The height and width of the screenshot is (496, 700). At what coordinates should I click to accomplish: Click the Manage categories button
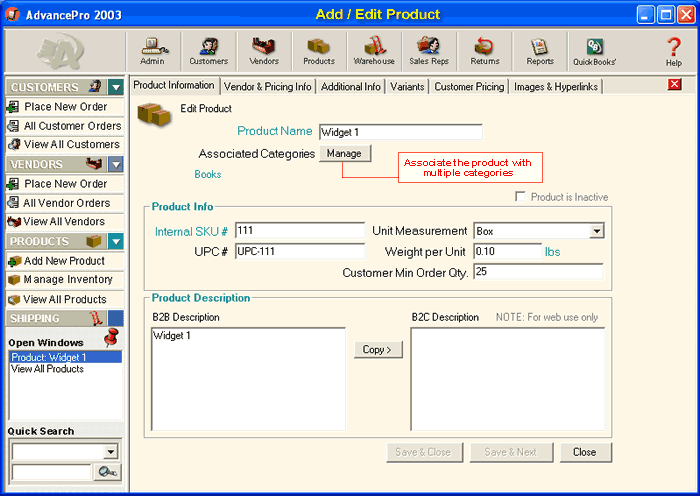coord(344,153)
